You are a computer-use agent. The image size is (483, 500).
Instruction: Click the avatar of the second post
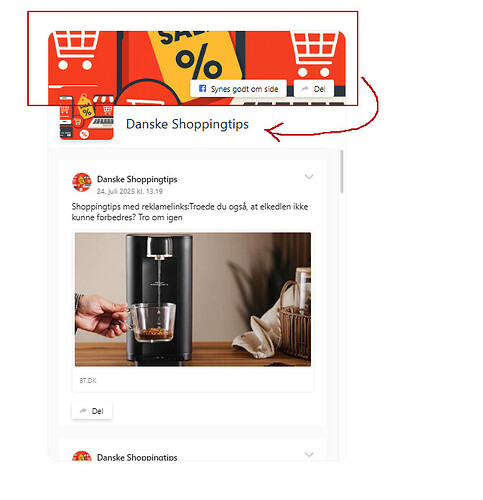click(82, 456)
